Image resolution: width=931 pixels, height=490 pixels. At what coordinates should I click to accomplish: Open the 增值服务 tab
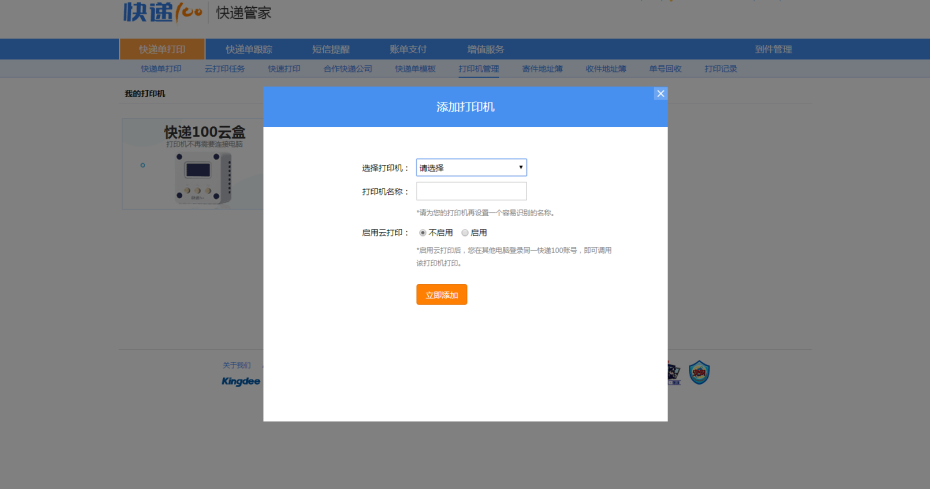[486, 49]
